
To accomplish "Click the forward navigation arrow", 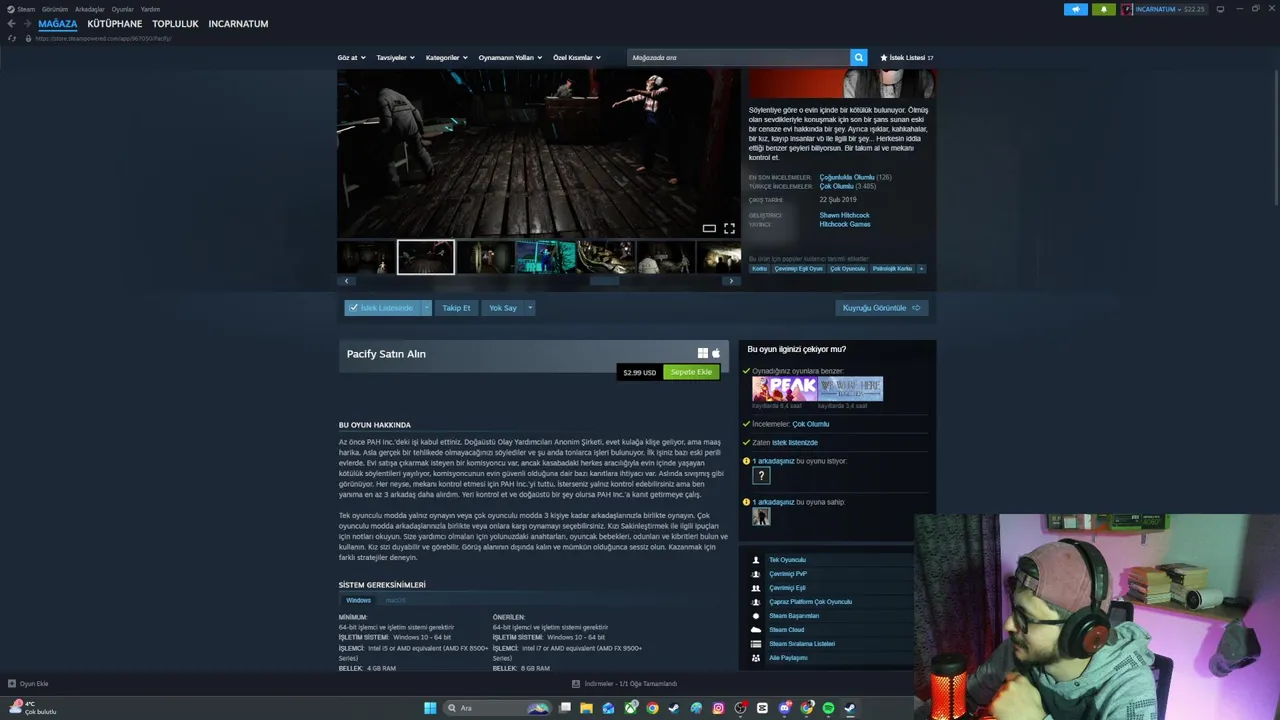I will click(26, 24).
